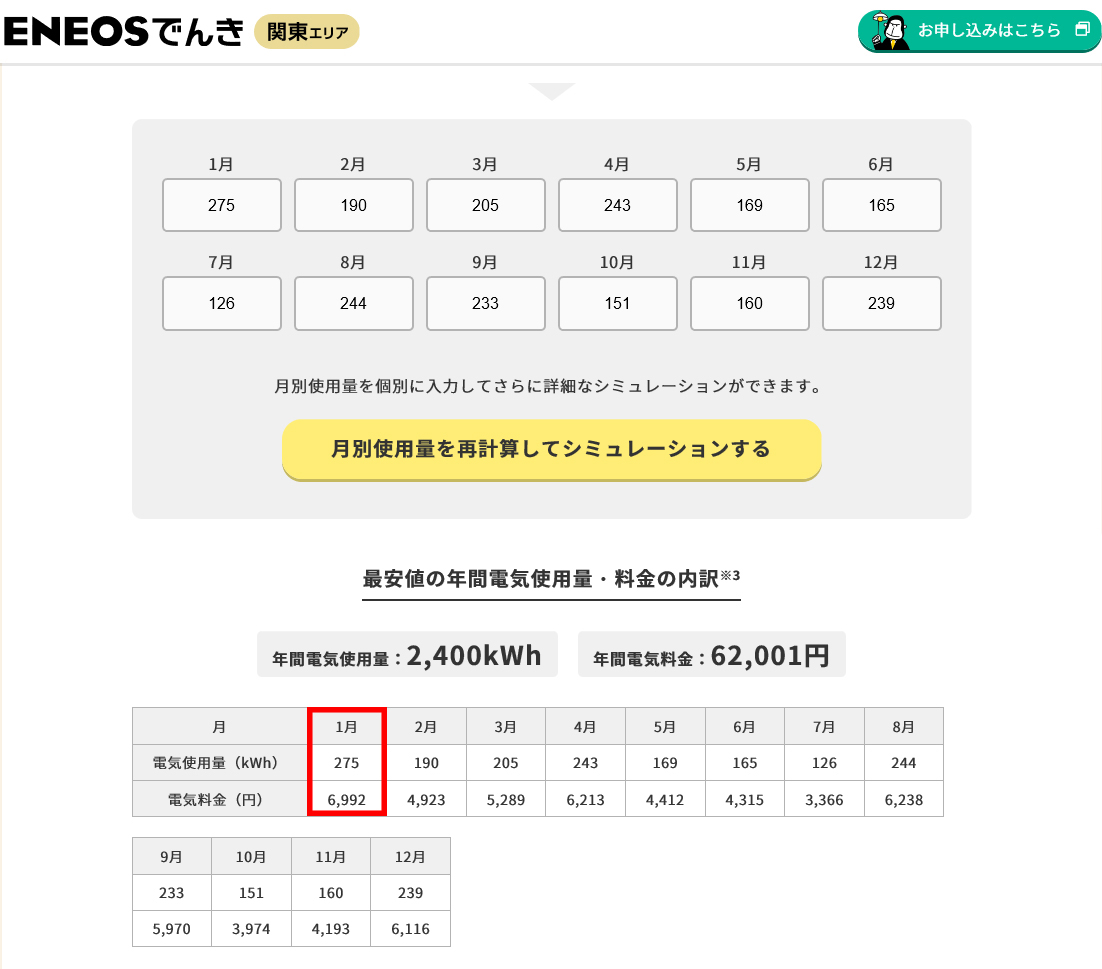The width and height of the screenshot is (1102, 969).
Task: Select the 1月 usage field showing 275
Action: [221, 205]
